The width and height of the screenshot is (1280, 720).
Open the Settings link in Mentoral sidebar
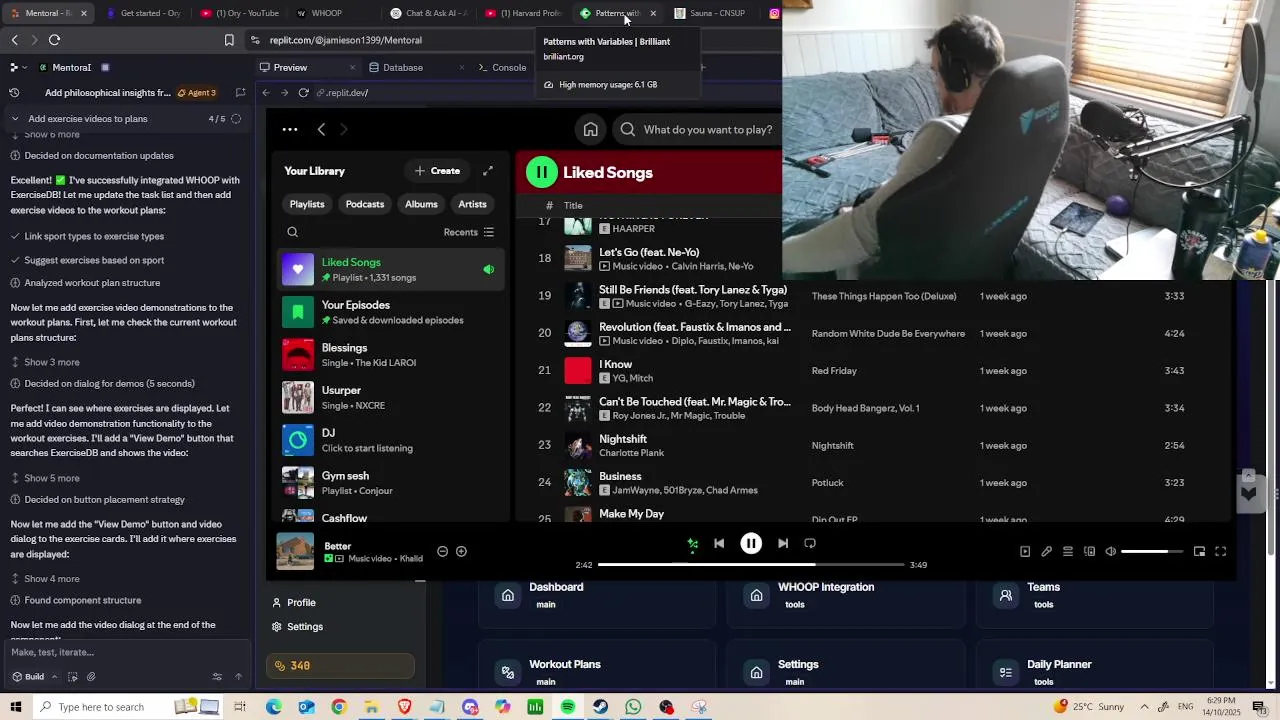[297, 627]
